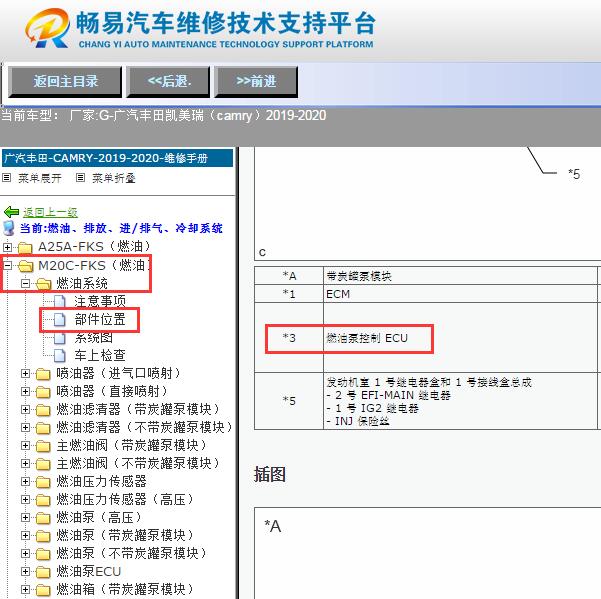Click the 喷油器（进气口喷射）folder icon

(43, 374)
